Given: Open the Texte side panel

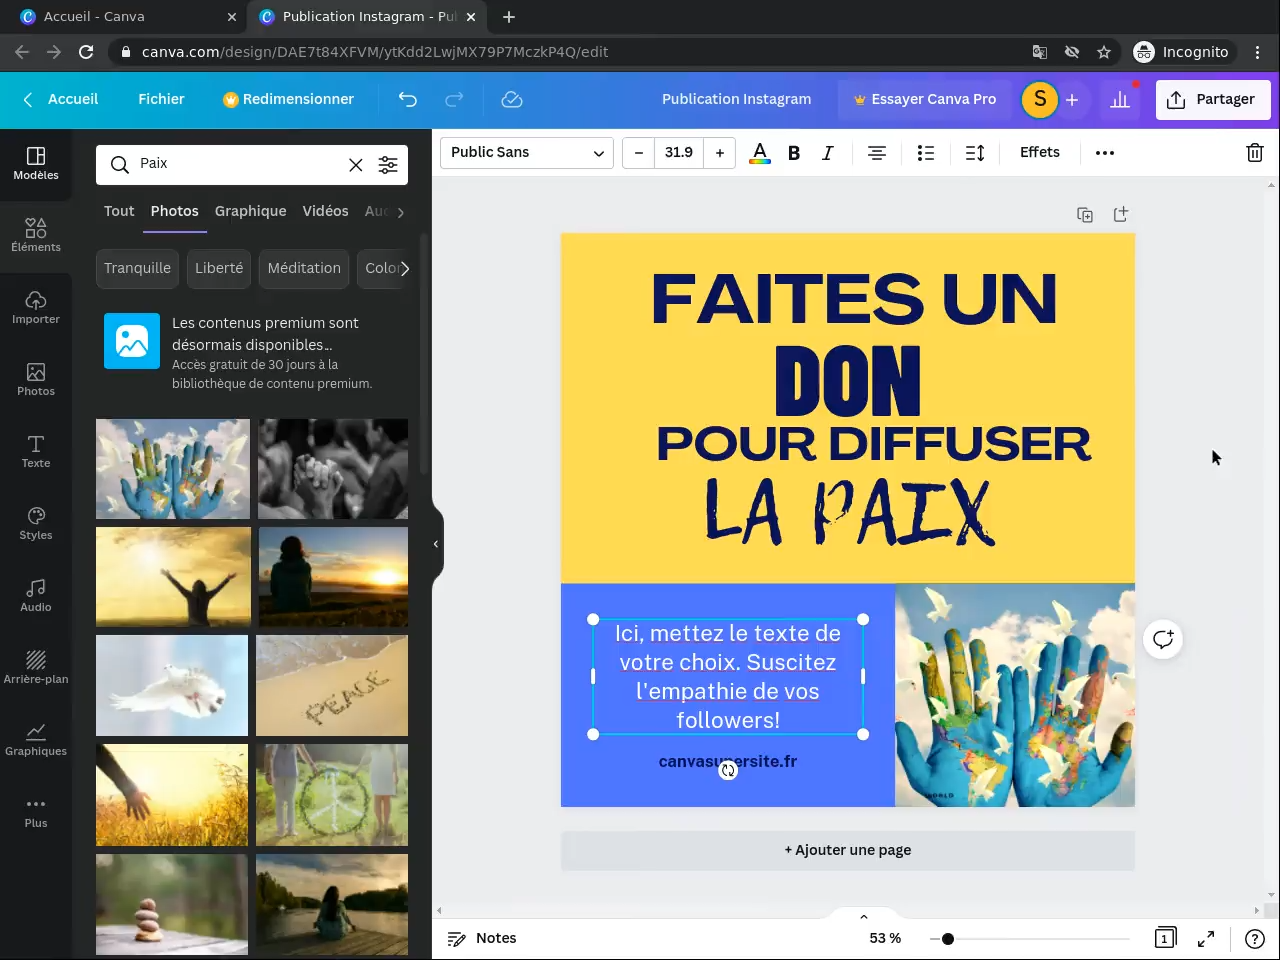Looking at the screenshot, I should pos(36,451).
